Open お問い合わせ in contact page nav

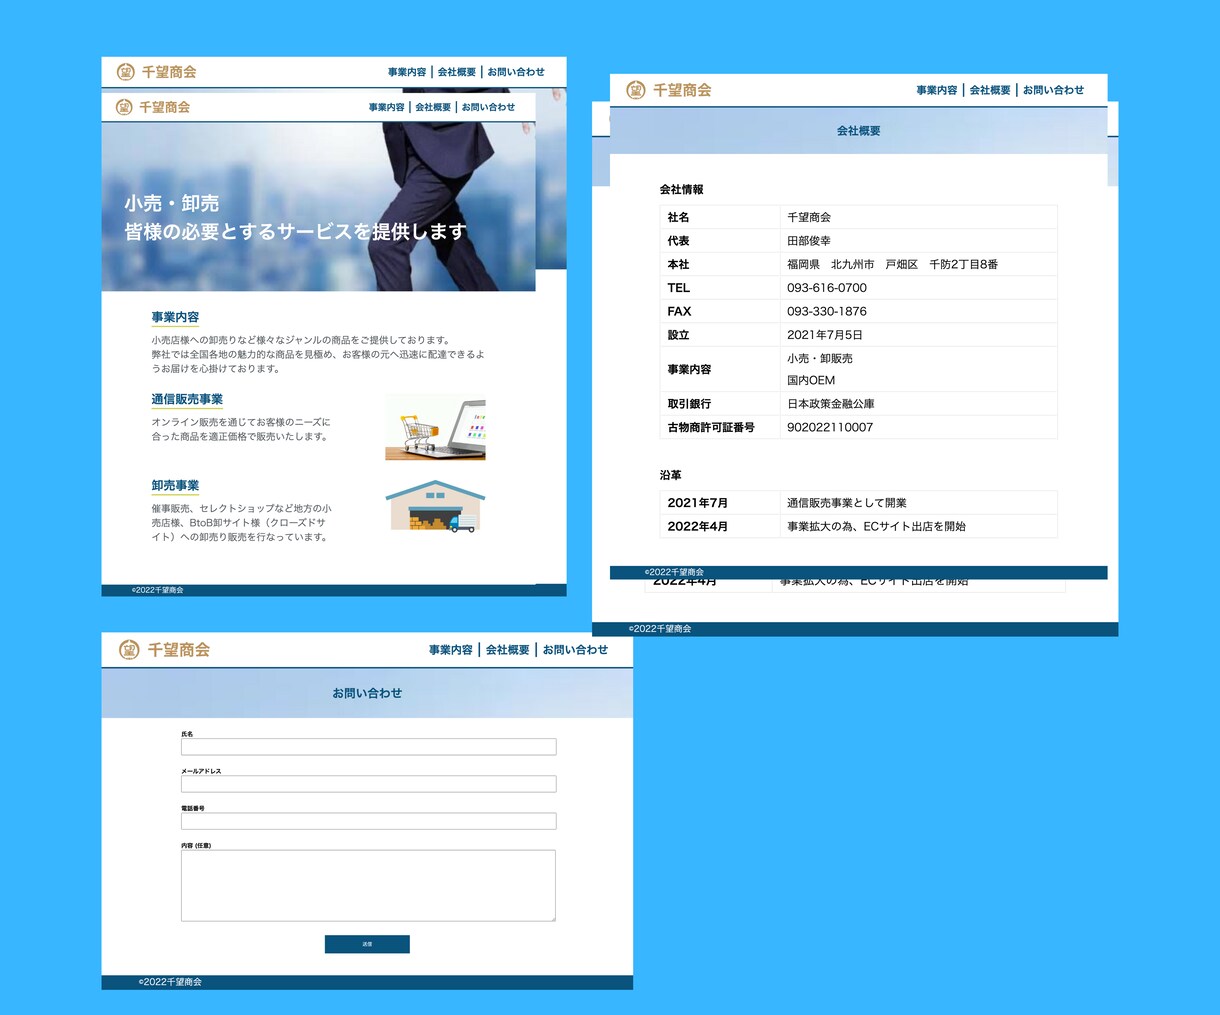pos(575,650)
